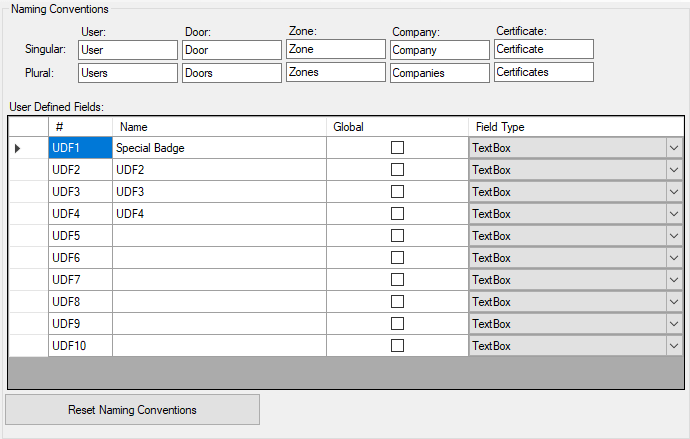Edit the plural Zones name field
The height and width of the screenshot is (439, 690).
click(x=336, y=72)
